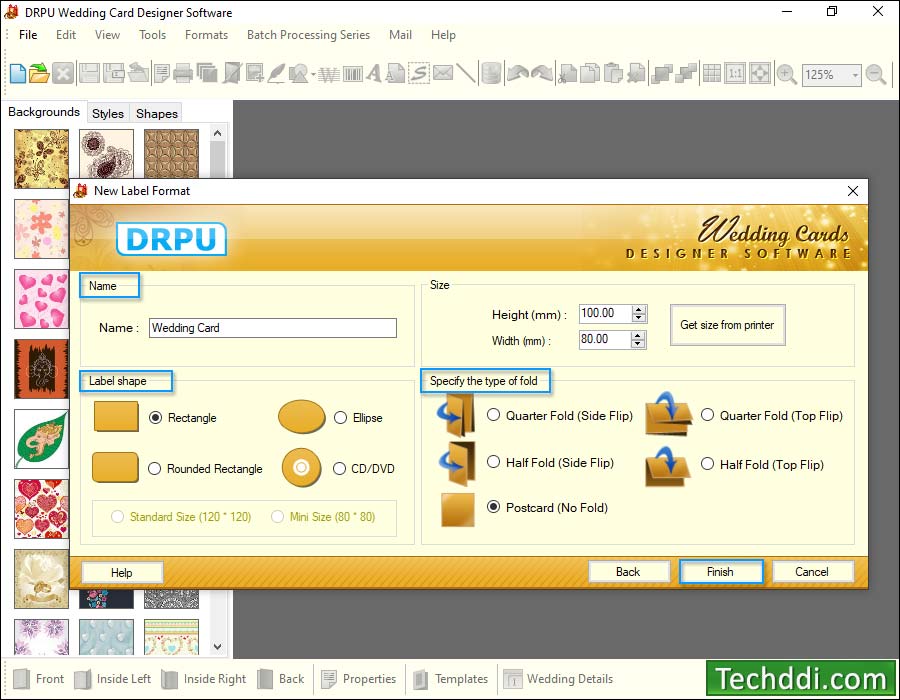Click the gray X close-document toolbar icon
This screenshot has height=700, width=900.
(x=63, y=74)
